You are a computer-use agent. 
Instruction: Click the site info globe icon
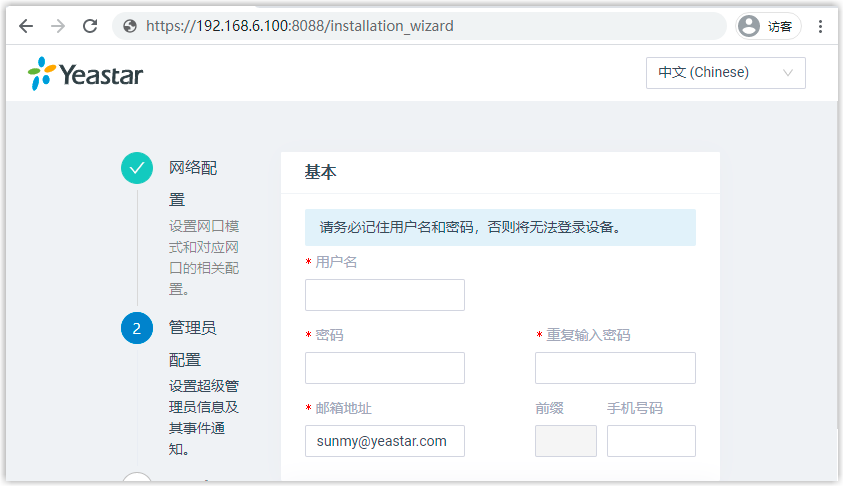pyautogui.click(x=130, y=26)
